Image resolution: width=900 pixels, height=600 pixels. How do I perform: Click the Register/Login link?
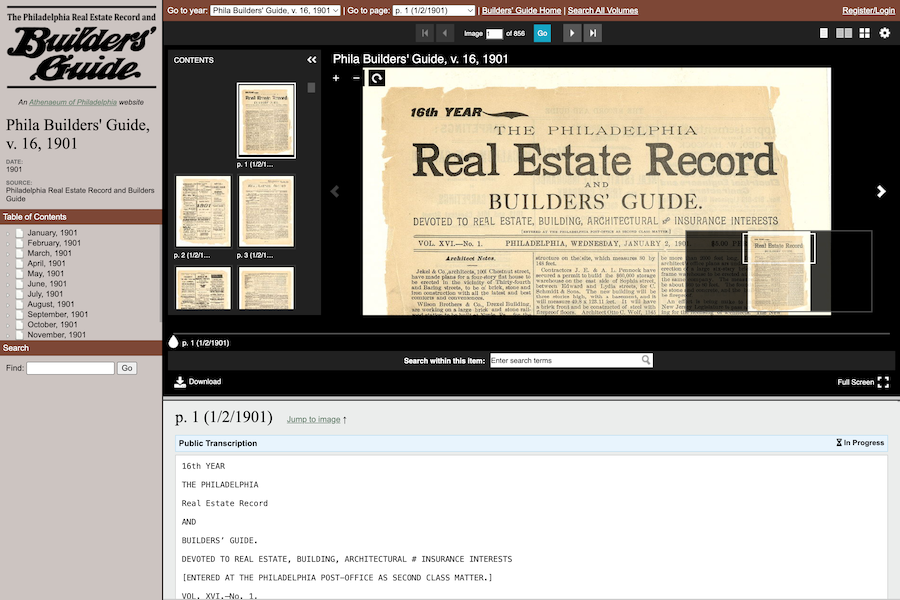click(868, 10)
